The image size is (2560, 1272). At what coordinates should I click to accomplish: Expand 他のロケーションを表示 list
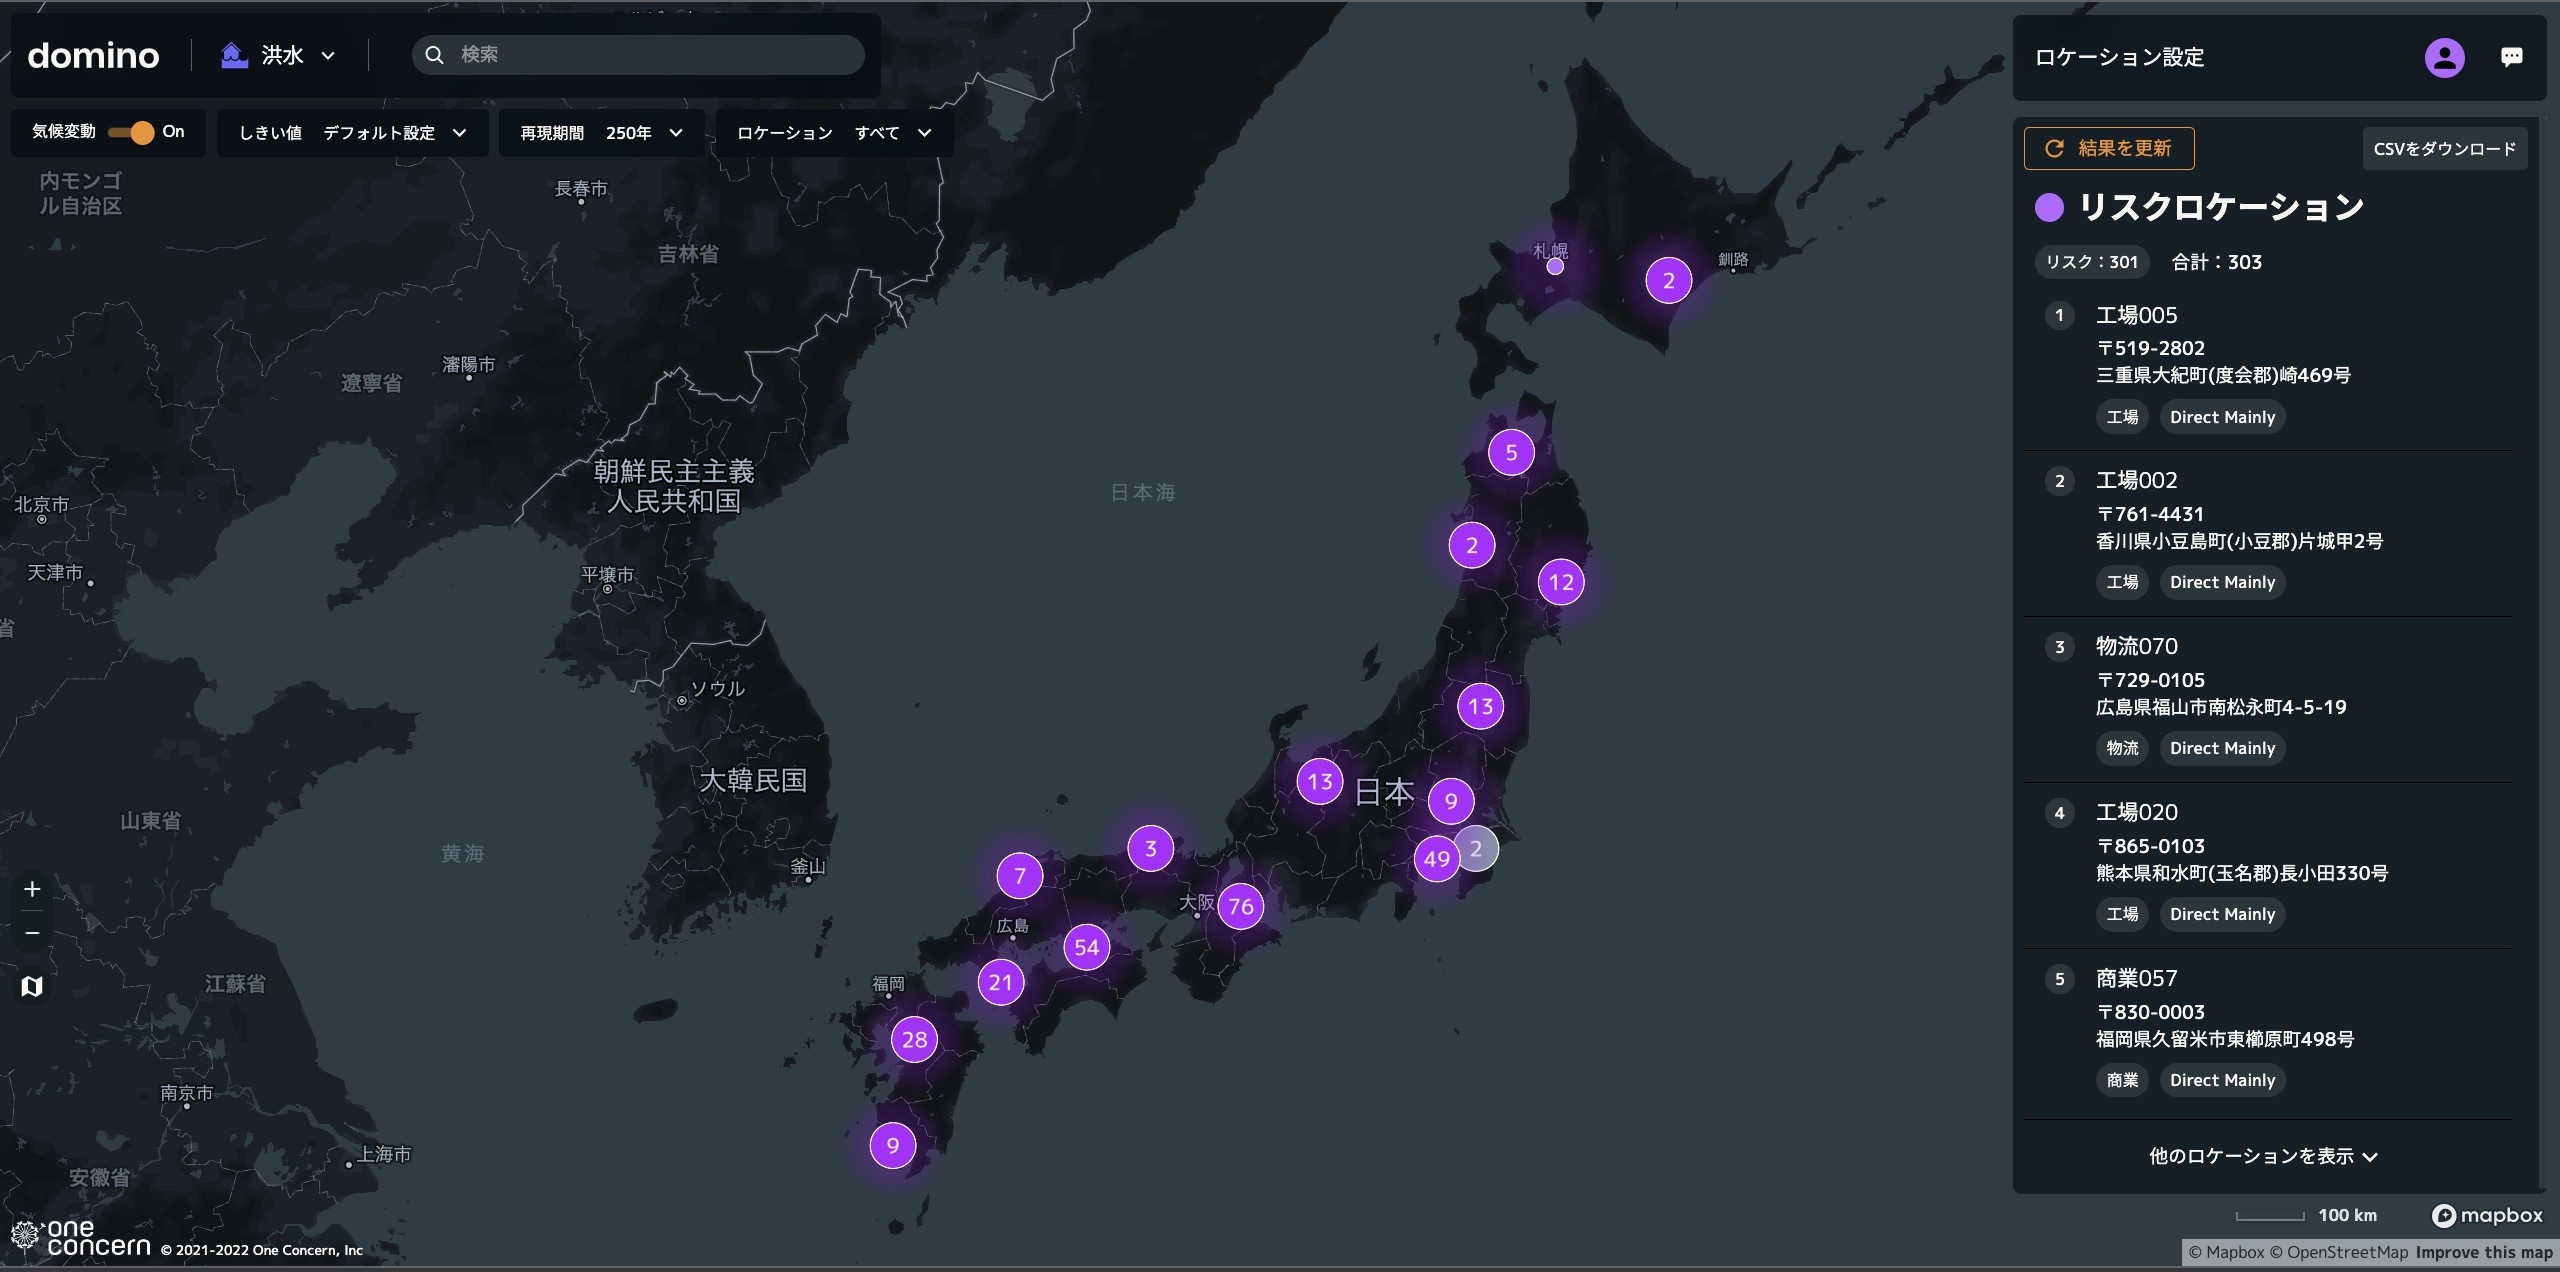pos(2262,1156)
